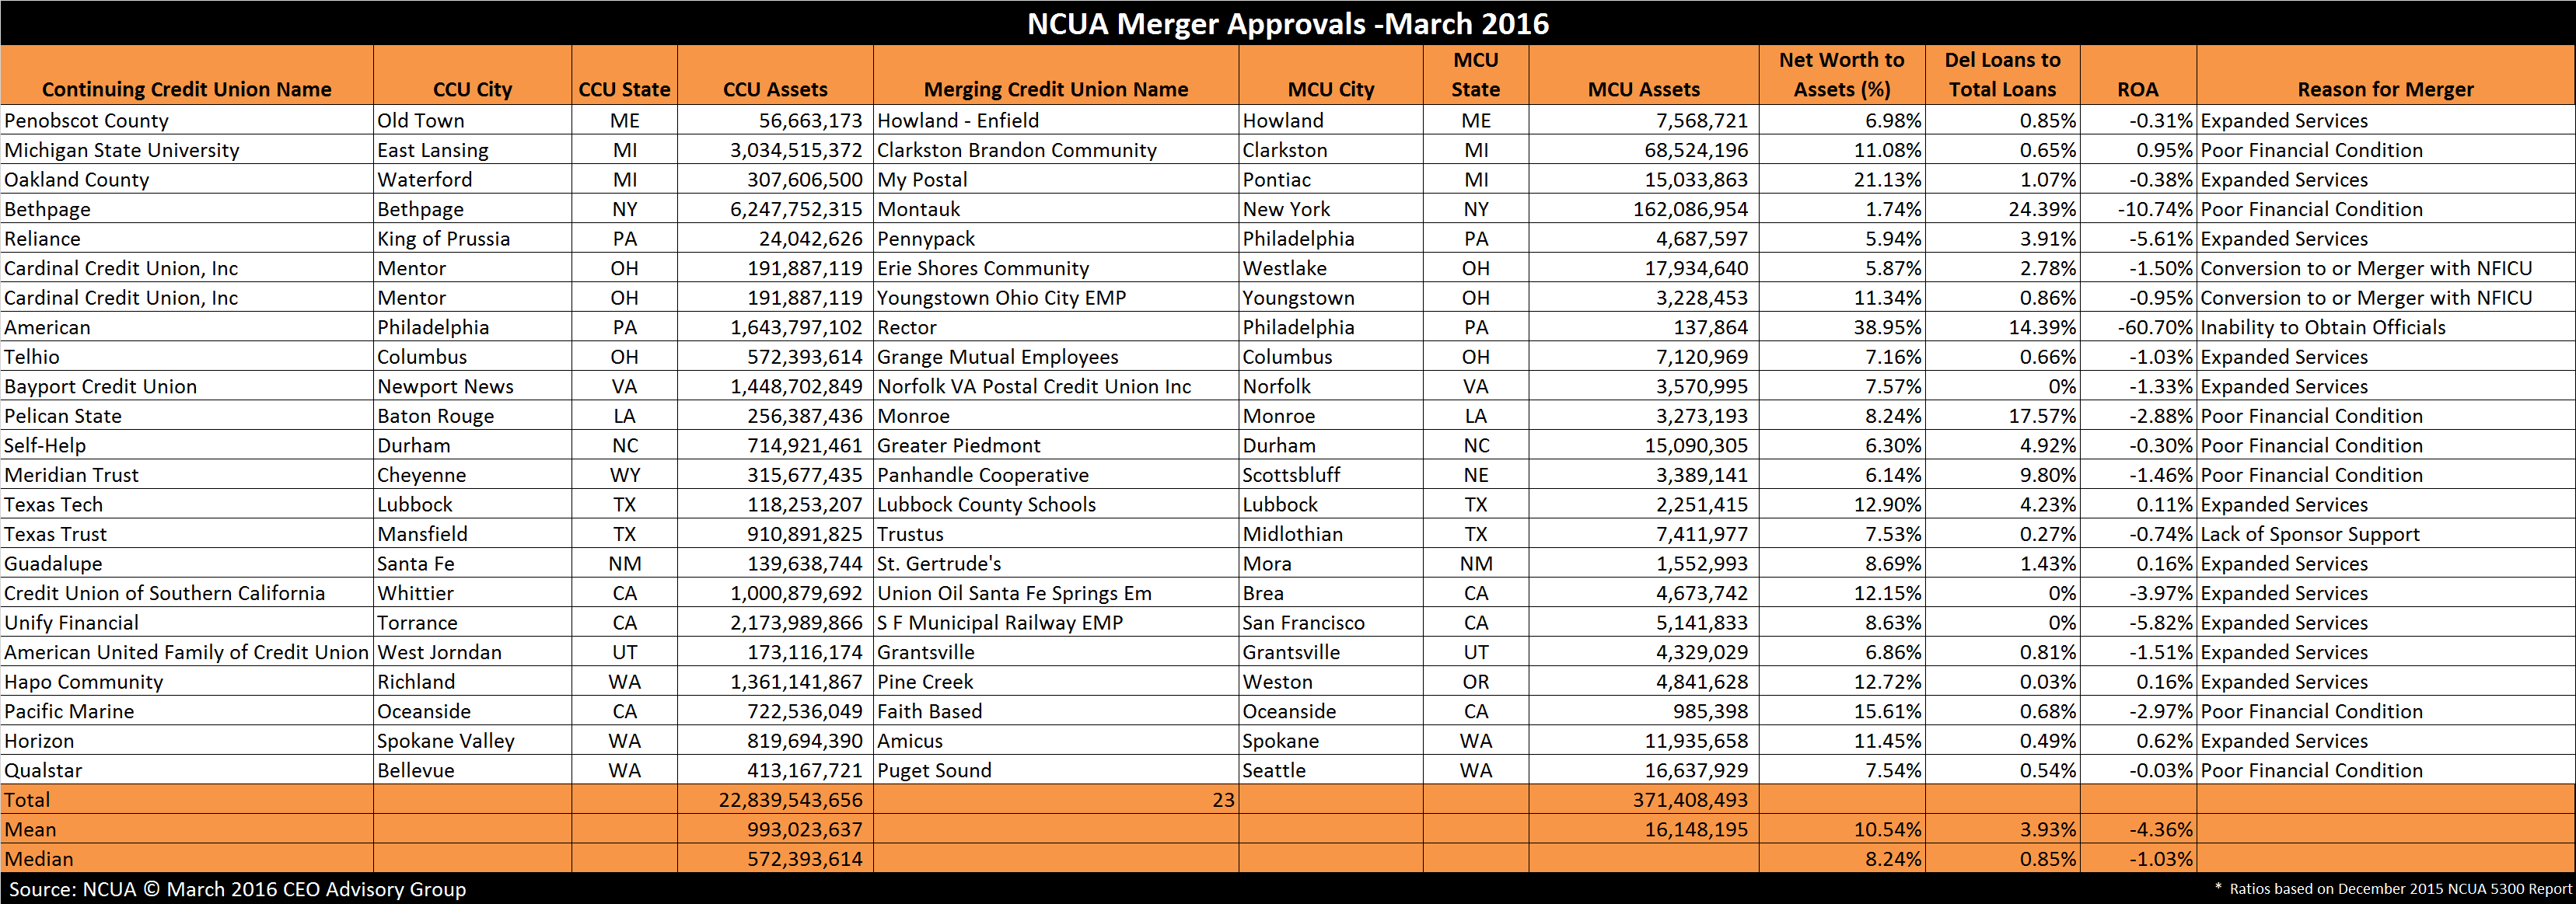
Task: Select the Penobscot County cell
Action: tap(187, 120)
